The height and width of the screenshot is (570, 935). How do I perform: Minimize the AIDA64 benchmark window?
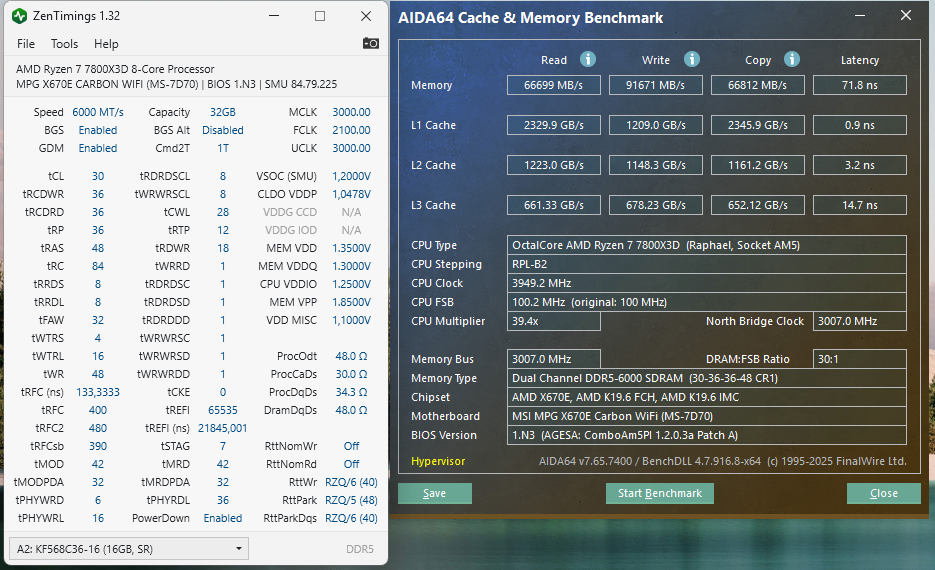point(860,16)
